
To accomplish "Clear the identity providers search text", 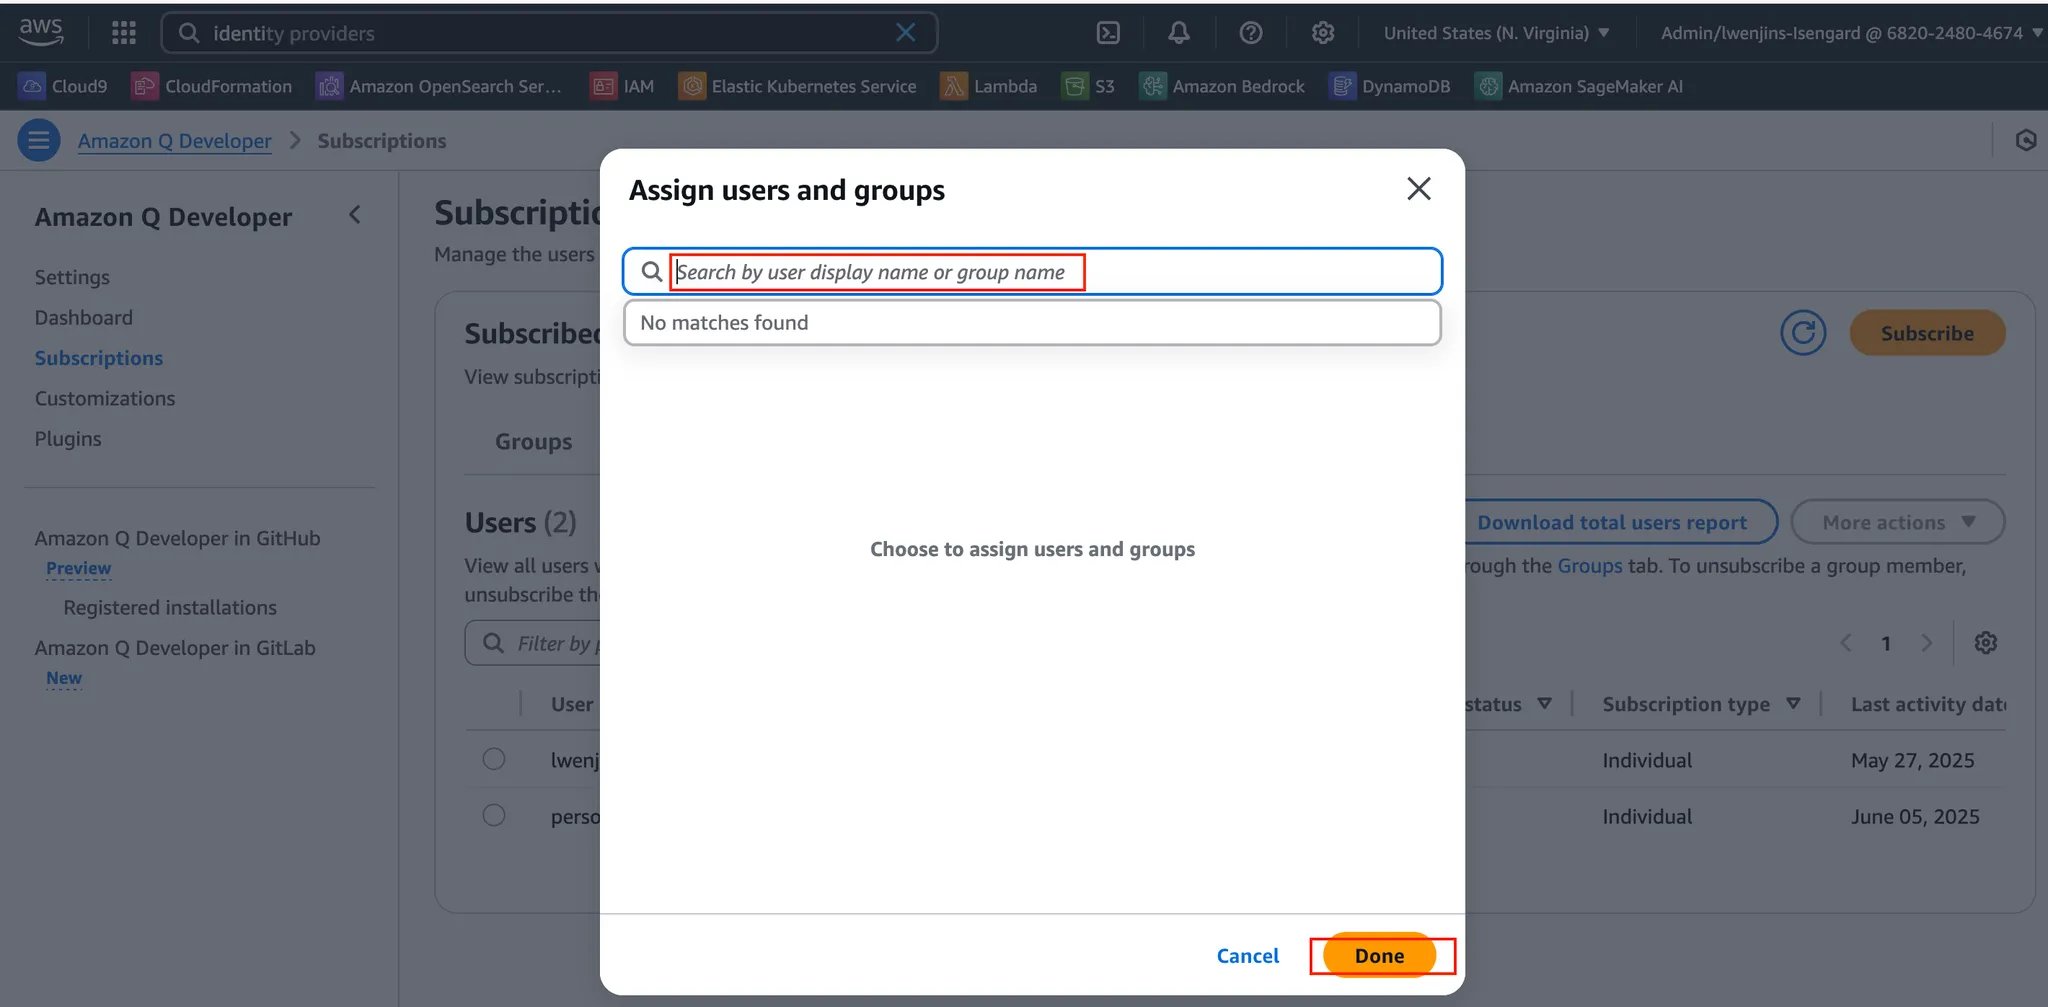I will click(906, 33).
